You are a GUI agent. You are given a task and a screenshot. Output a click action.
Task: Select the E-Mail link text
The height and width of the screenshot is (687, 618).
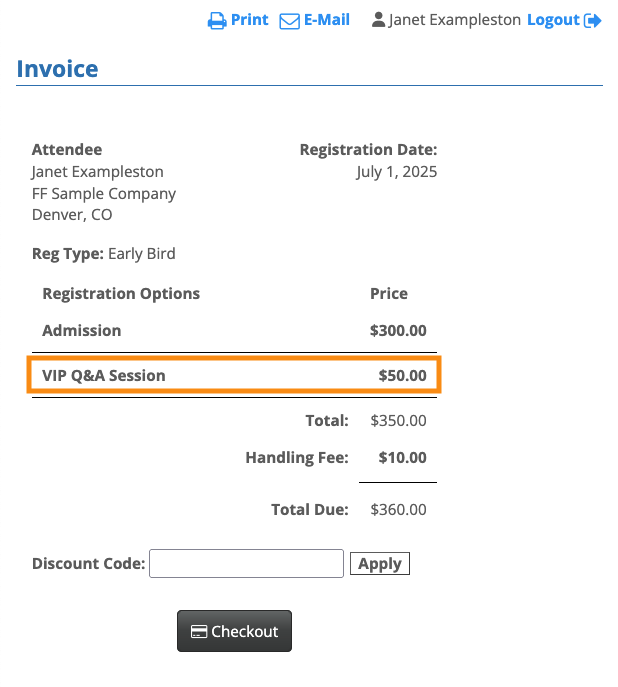327,20
